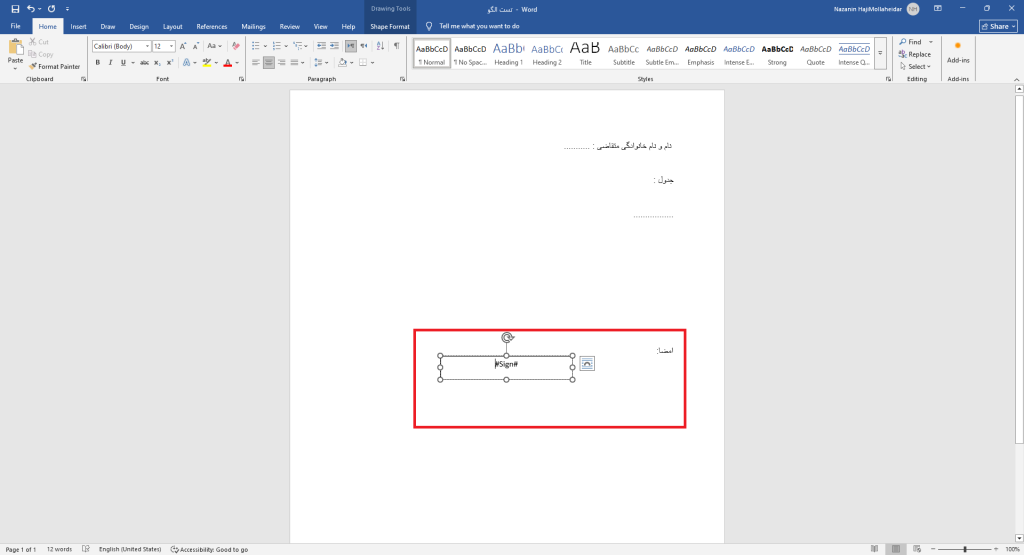1024x555 pixels.
Task: Click the Show/Hide paragraph marks icon
Action: (396, 46)
